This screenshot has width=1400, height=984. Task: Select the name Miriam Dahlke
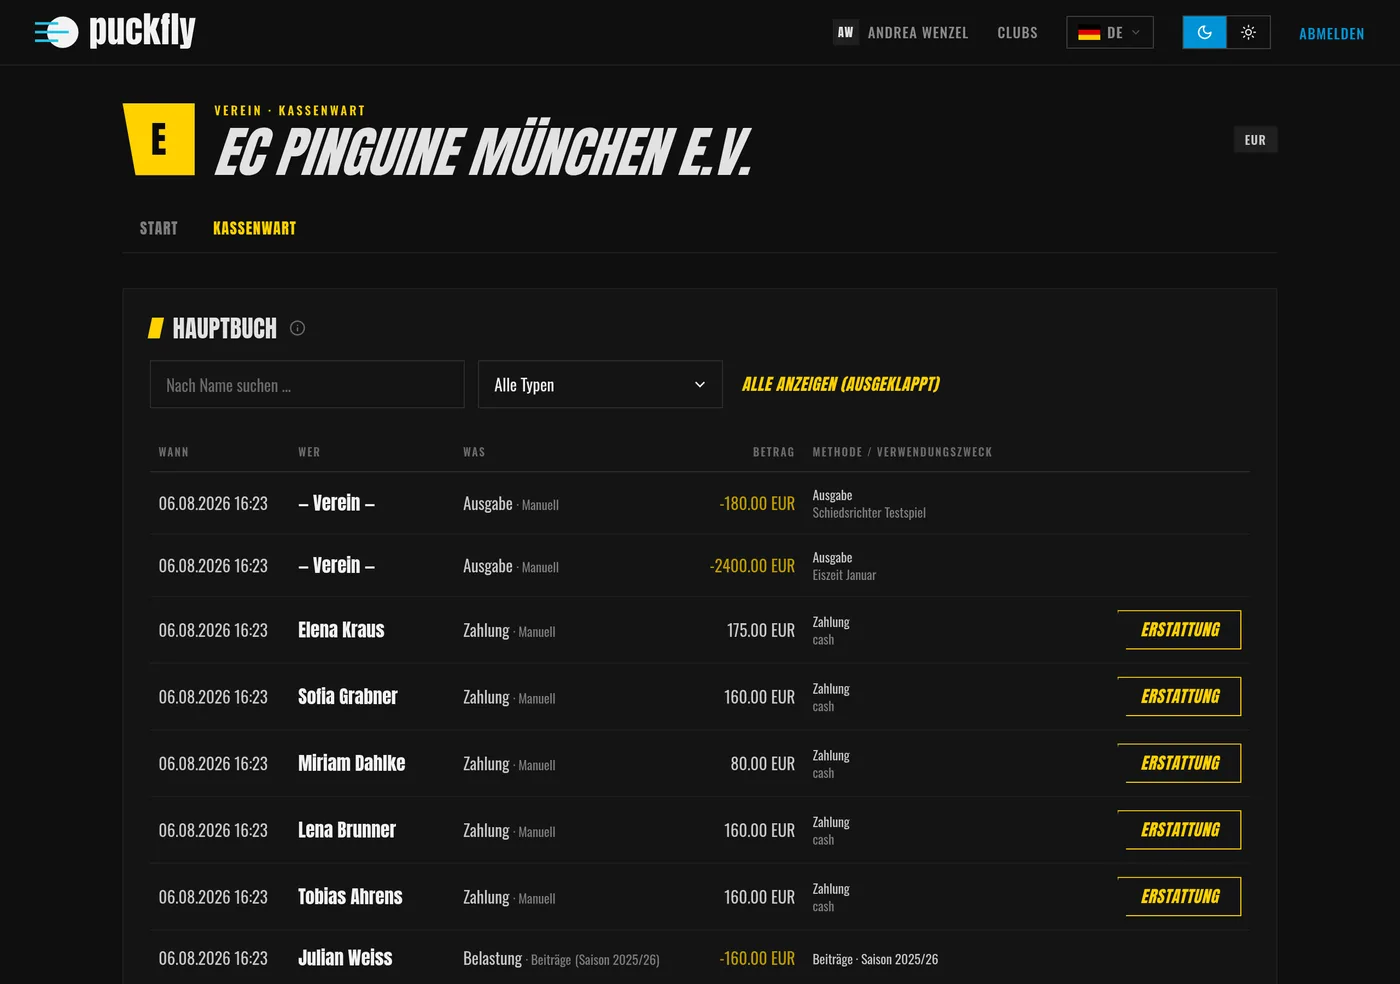click(x=352, y=763)
